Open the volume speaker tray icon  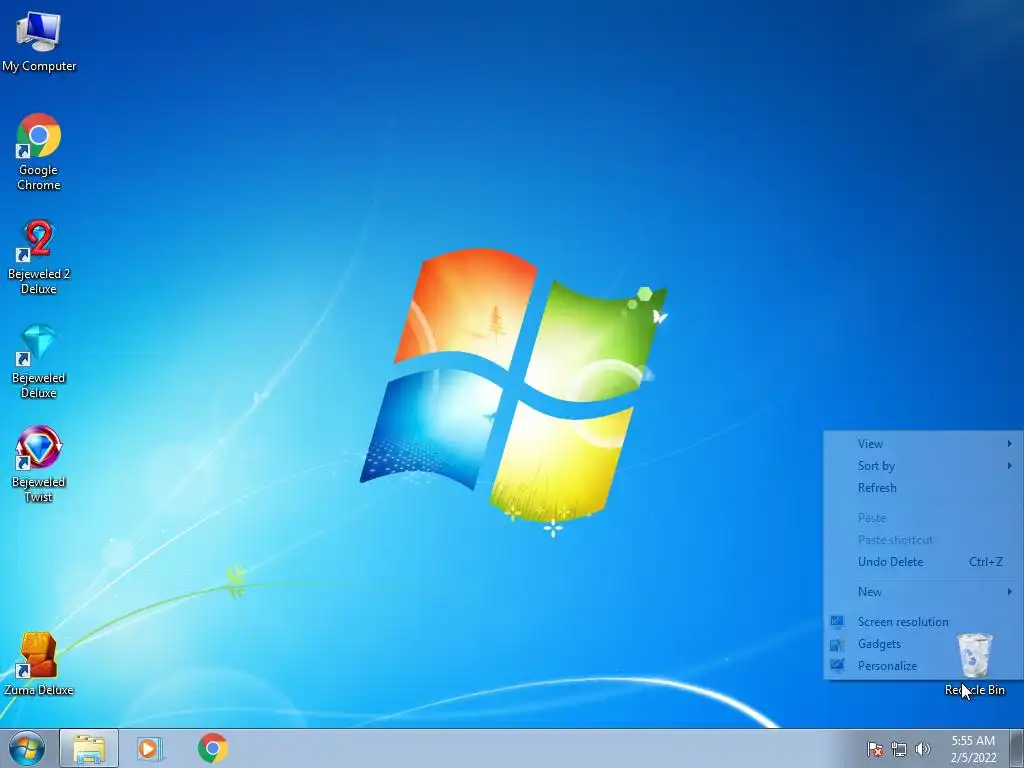click(922, 749)
